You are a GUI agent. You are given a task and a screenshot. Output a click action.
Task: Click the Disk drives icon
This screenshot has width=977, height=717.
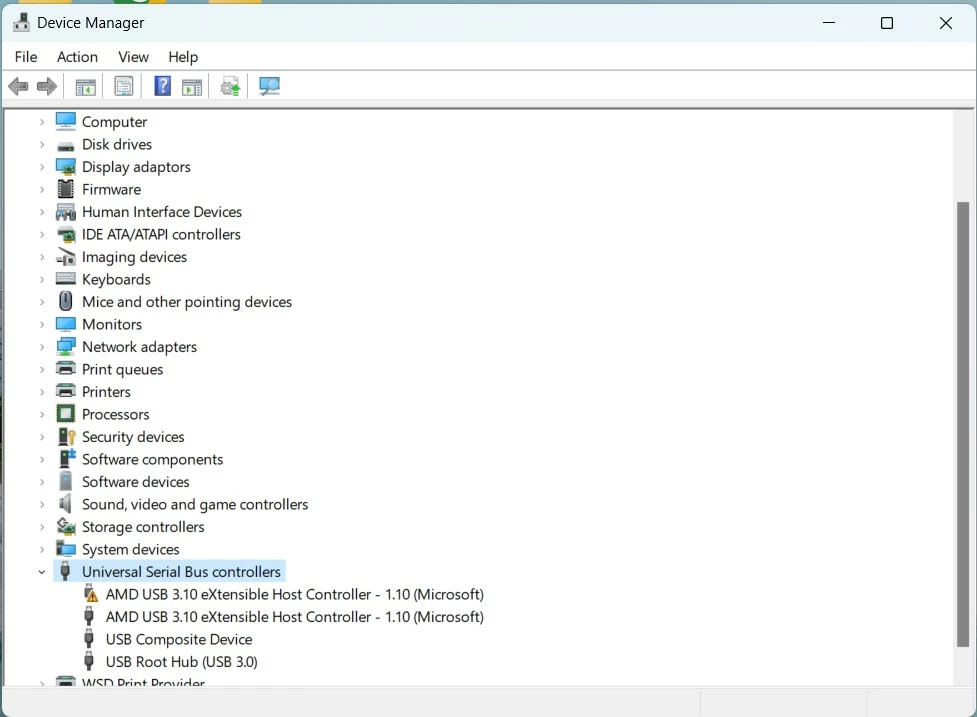(65, 146)
